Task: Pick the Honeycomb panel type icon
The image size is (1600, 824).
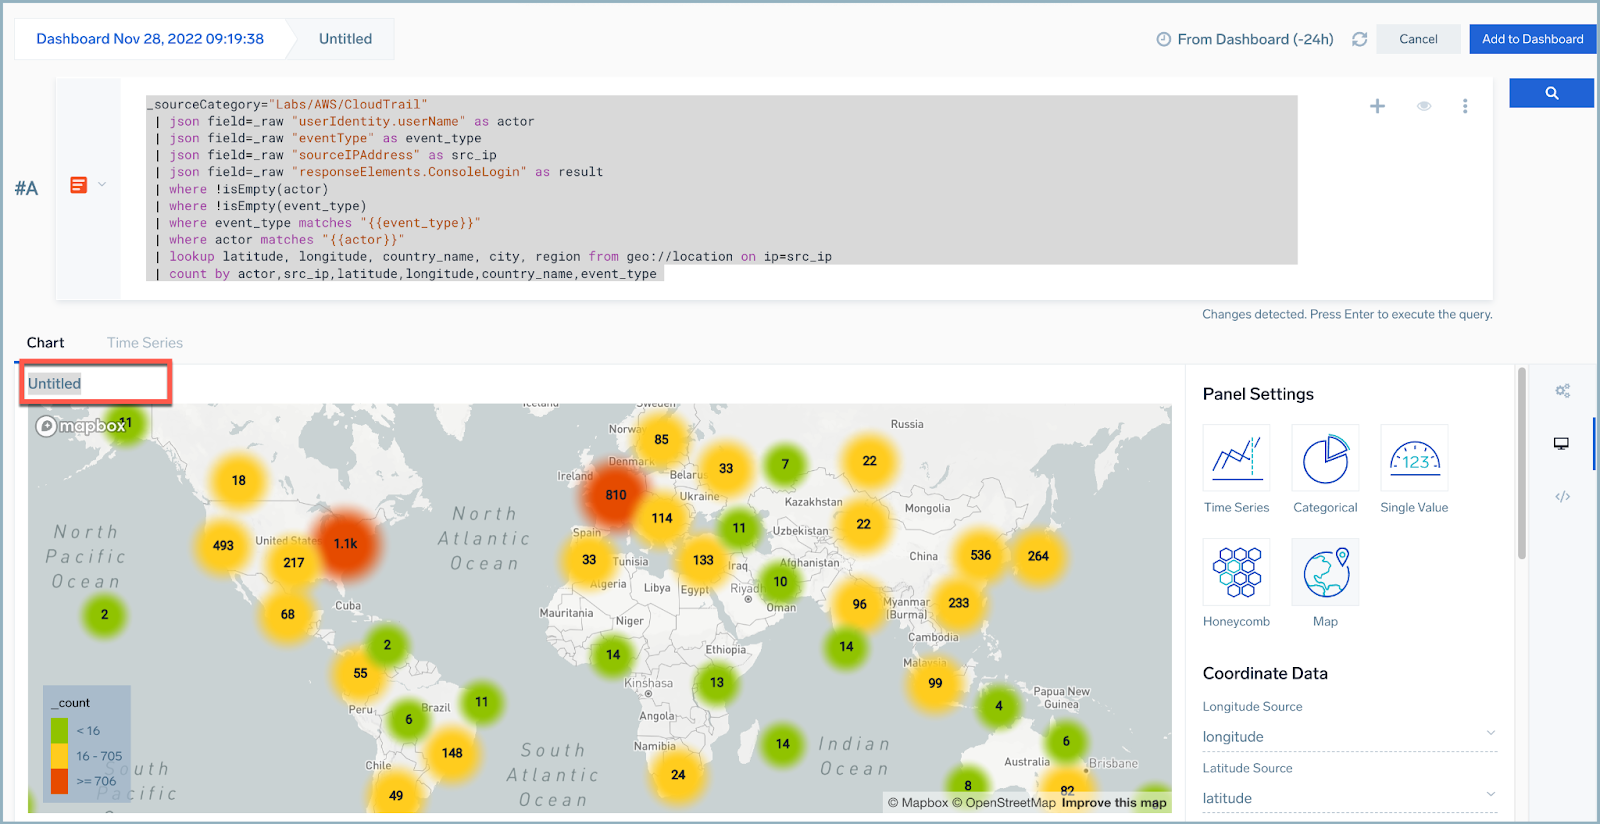Action: click(1236, 572)
